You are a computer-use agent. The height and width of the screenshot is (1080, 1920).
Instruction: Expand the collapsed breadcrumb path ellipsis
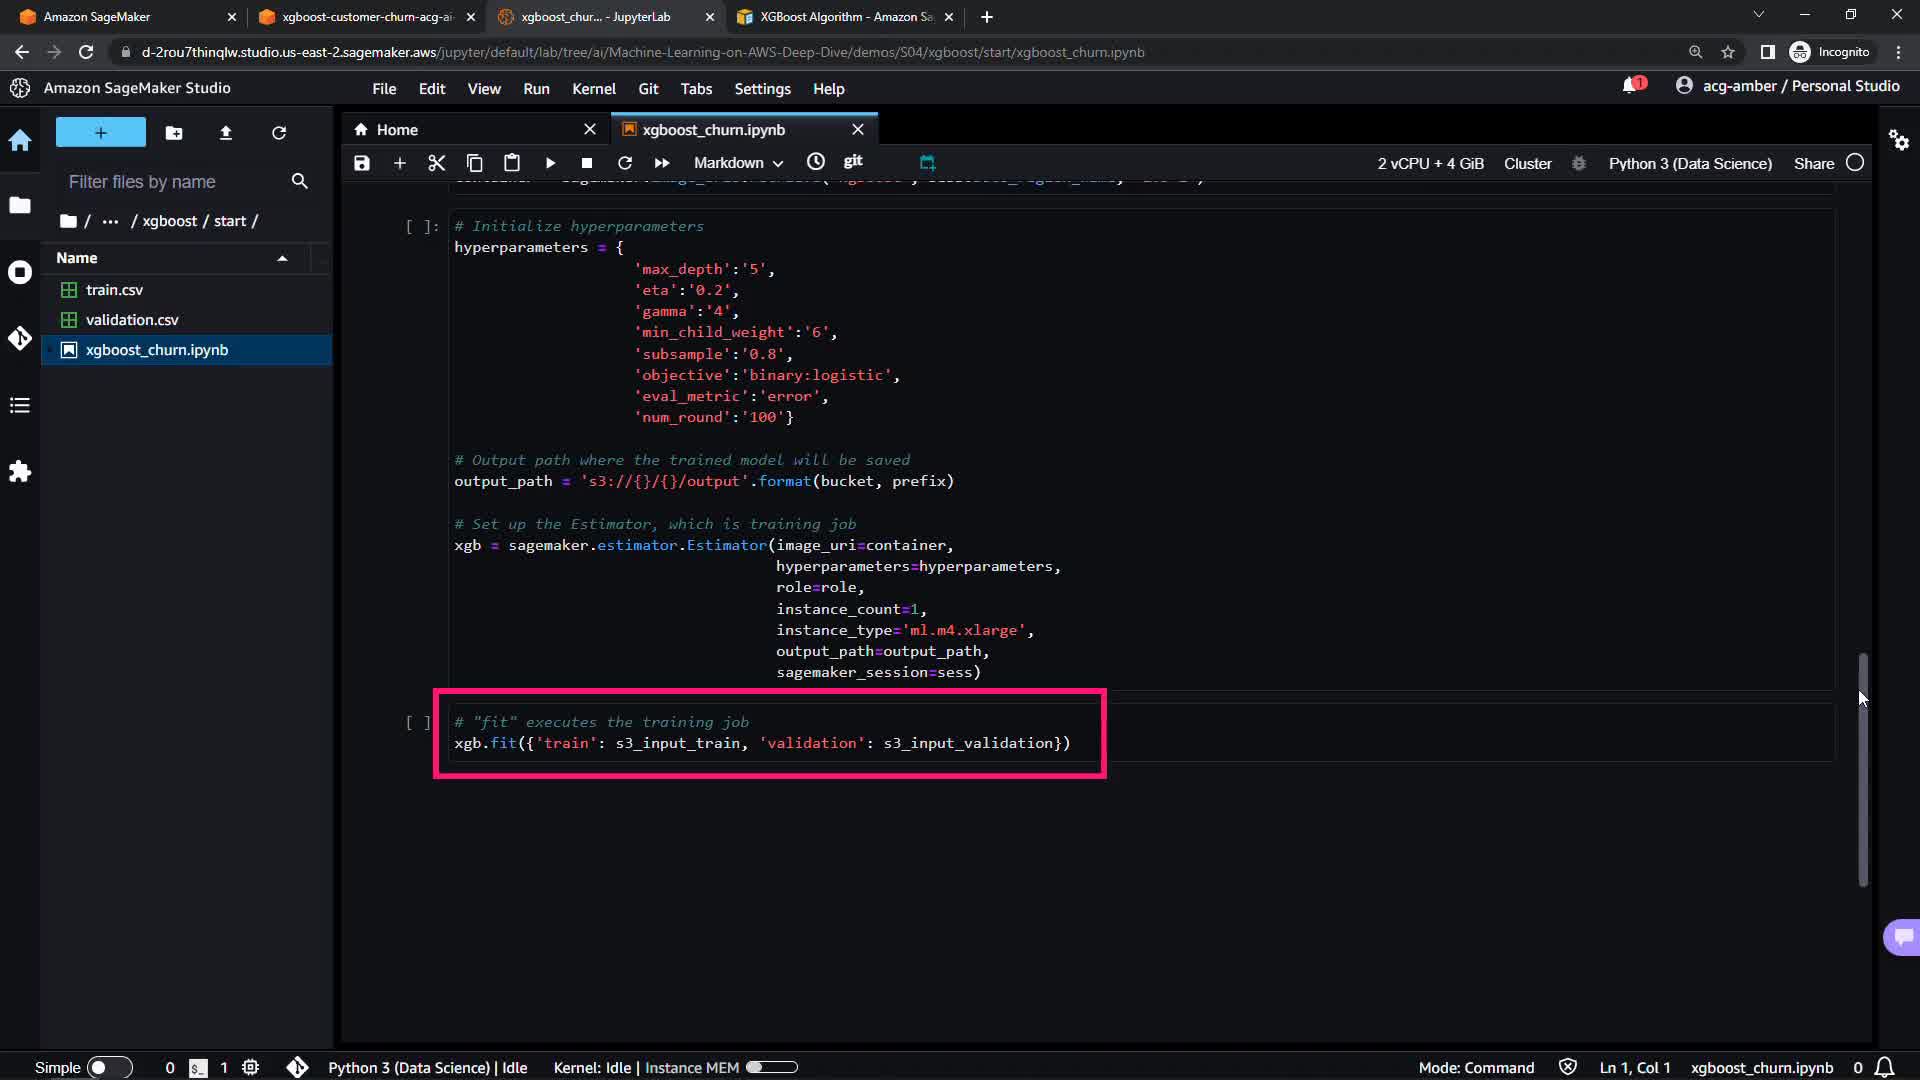(110, 221)
